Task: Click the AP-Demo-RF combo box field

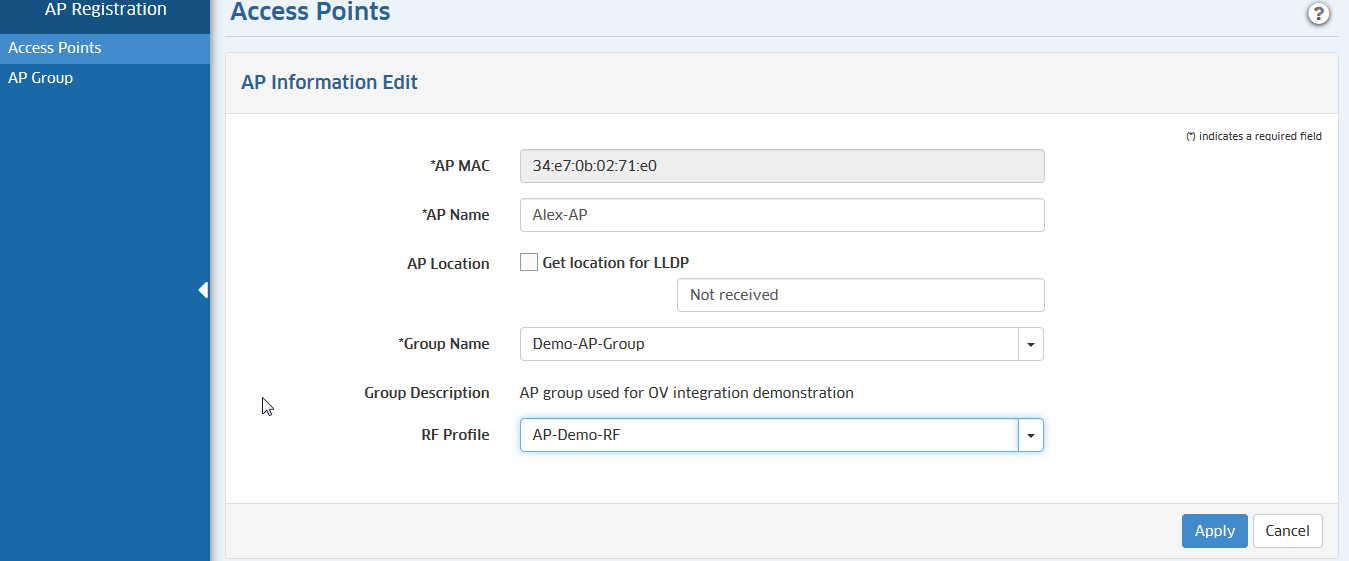Action: click(768, 435)
